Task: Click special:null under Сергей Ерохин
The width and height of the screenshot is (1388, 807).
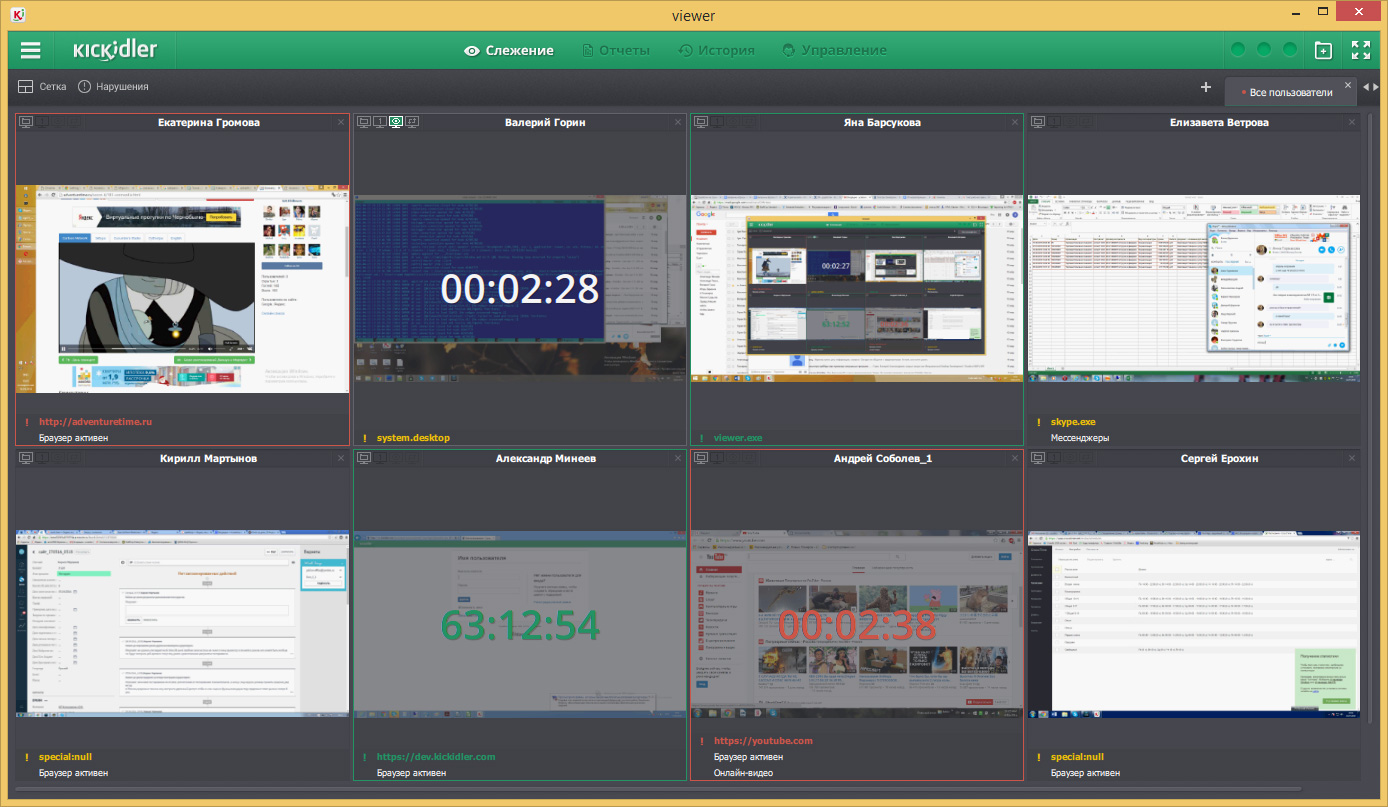Action: tap(1077, 757)
